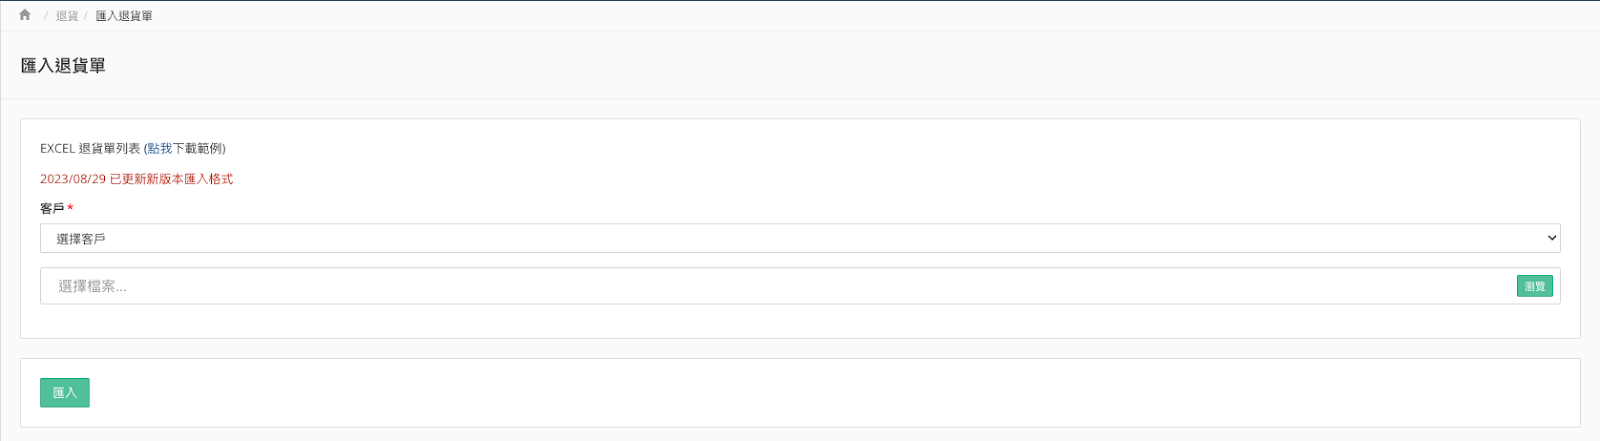The height and width of the screenshot is (441, 1600).
Task: Click the EXCEL 退貨單列表 text
Action: [90, 148]
